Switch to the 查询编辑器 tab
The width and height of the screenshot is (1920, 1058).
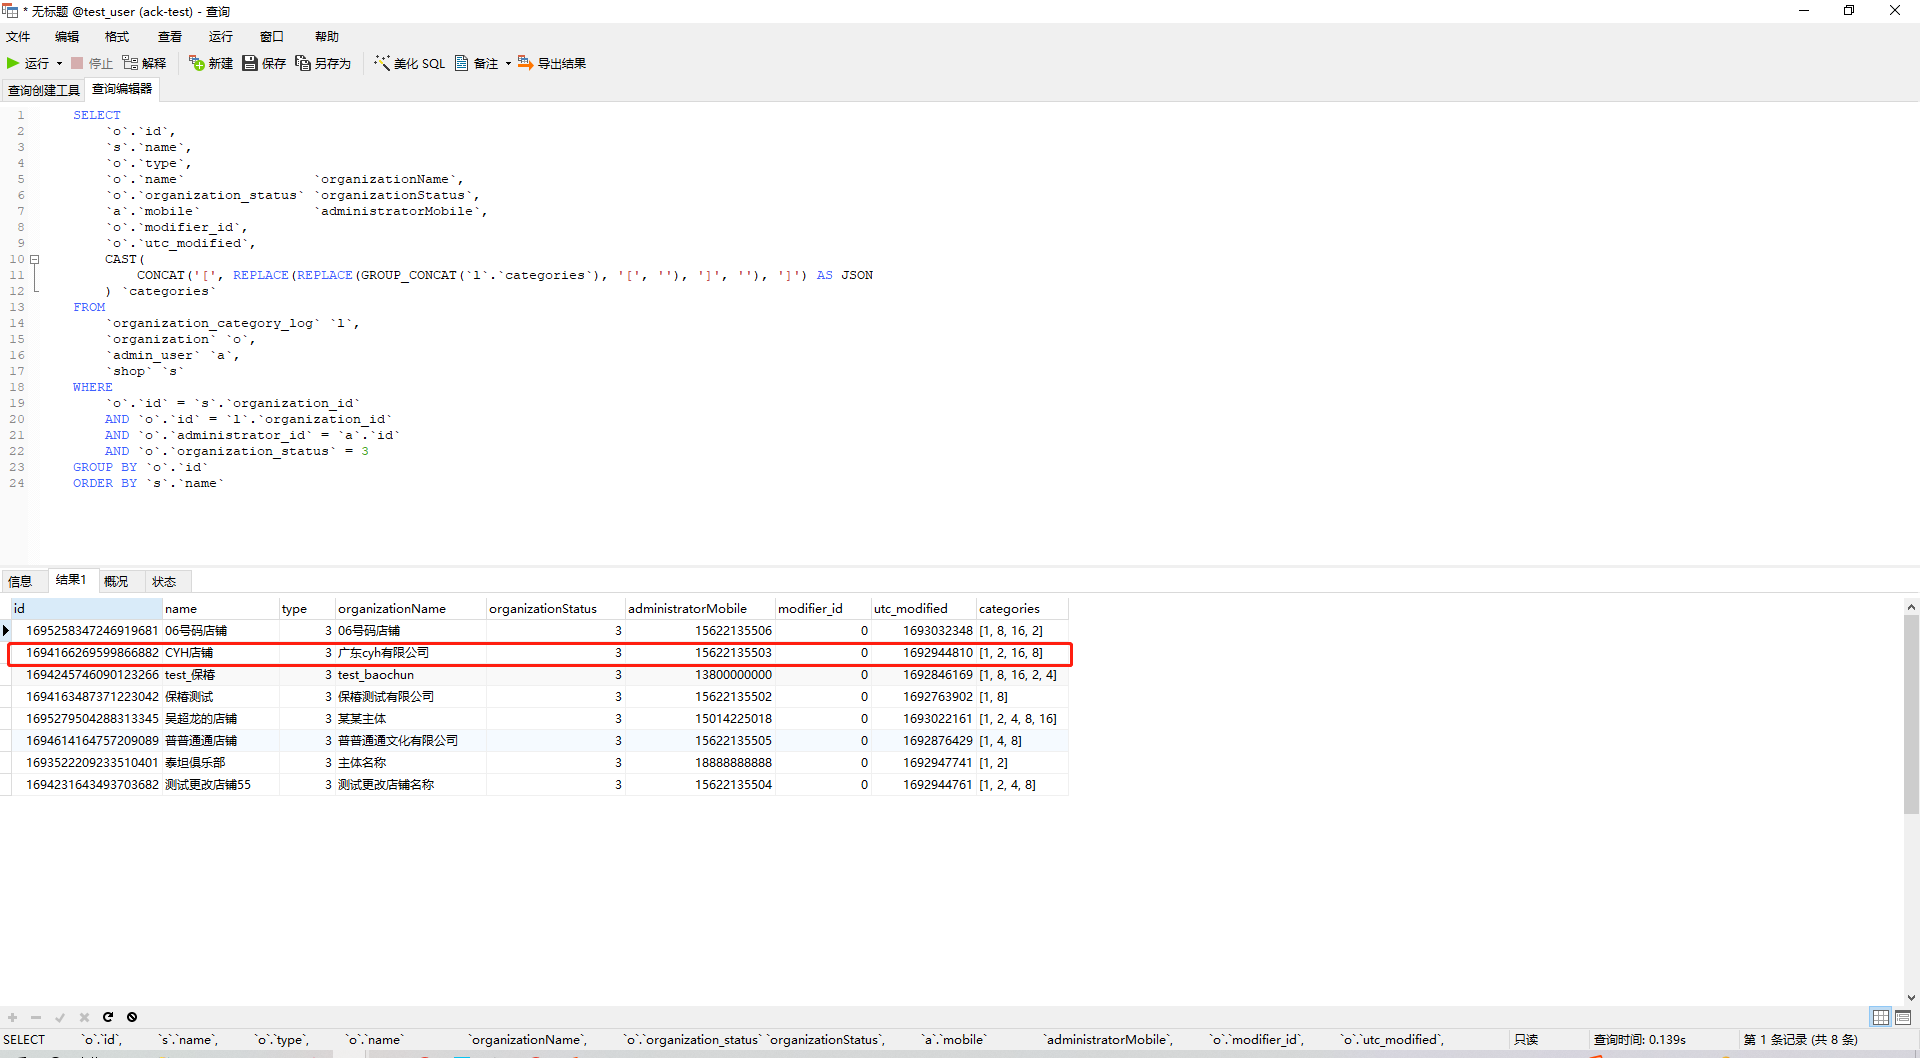click(x=122, y=89)
